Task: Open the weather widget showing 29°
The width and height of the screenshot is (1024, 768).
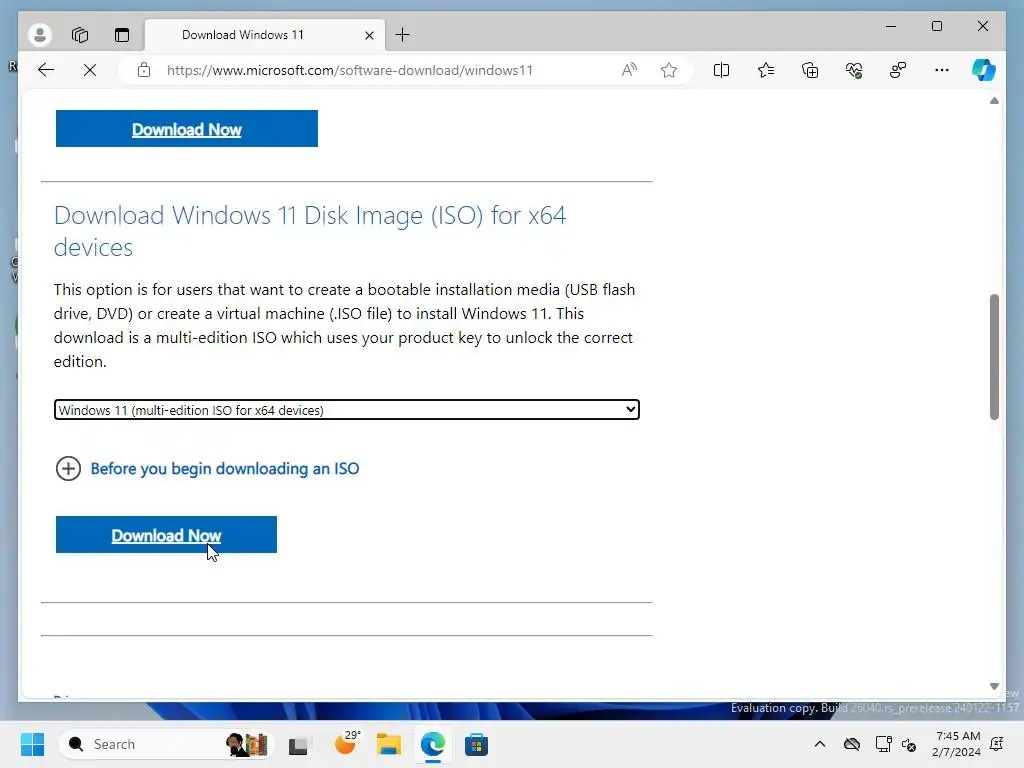Action: click(346, 743)
